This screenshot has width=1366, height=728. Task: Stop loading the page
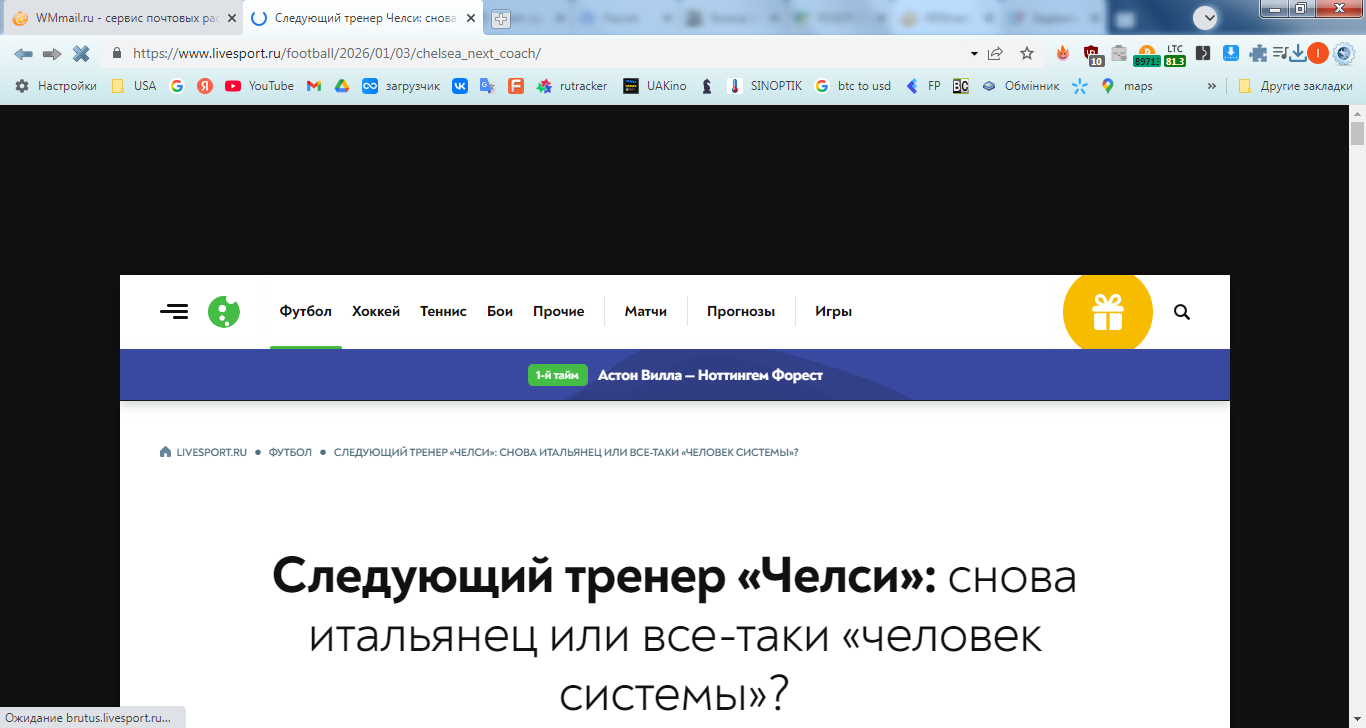tap(81, 54)
